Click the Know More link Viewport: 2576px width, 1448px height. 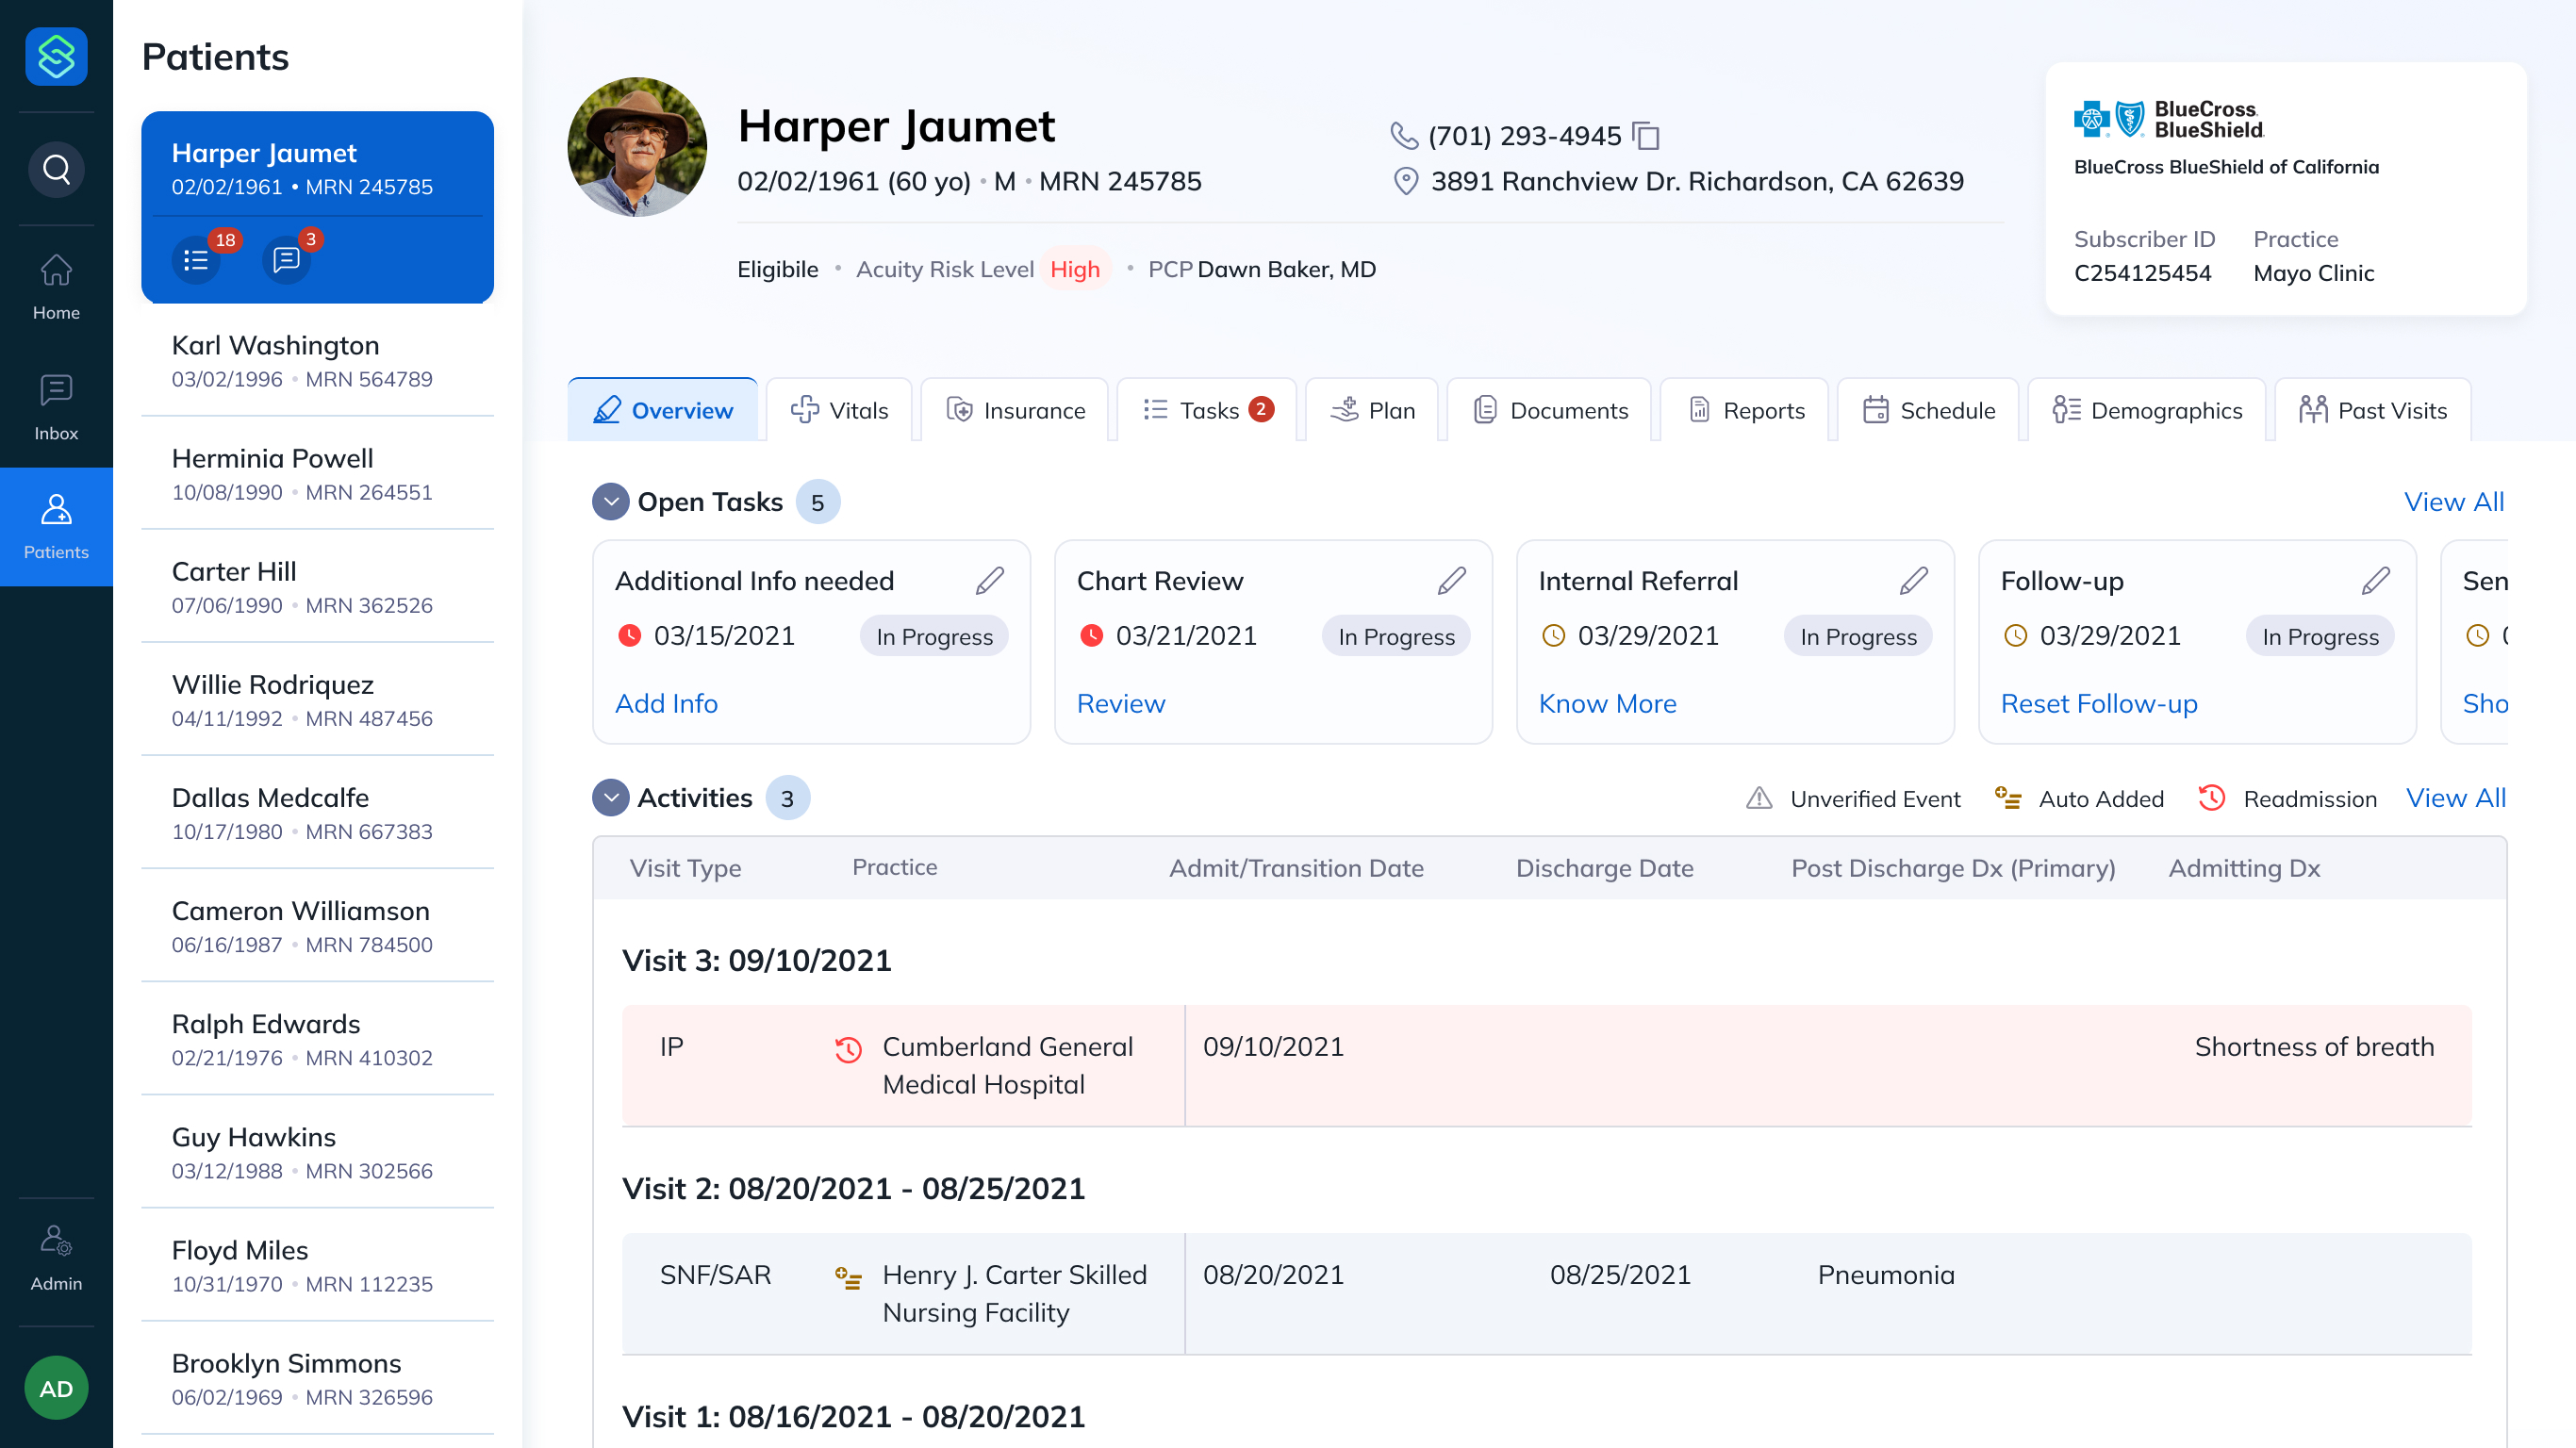[x=1607, y=703]
